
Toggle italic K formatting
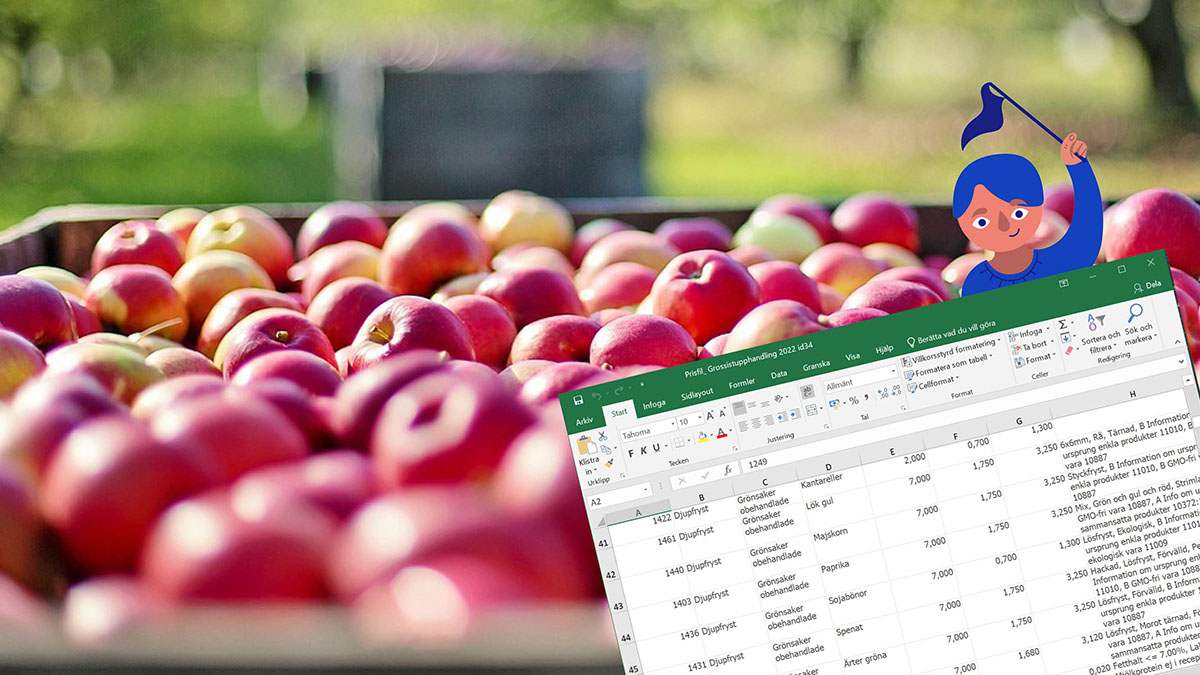[643, 450]
